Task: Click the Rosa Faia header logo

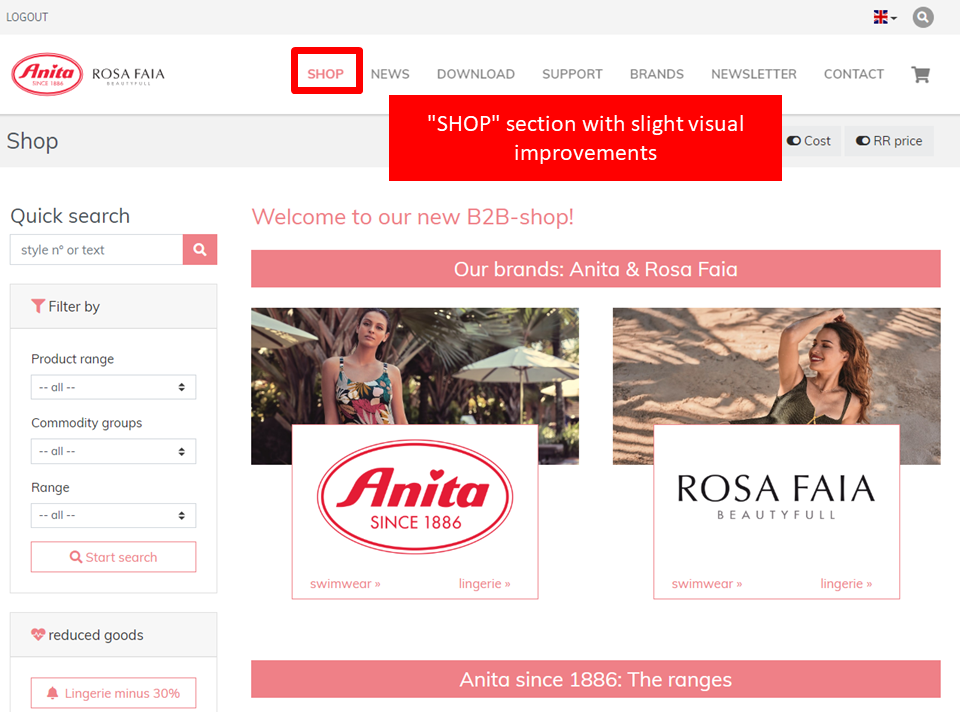Action: (128, 74)
